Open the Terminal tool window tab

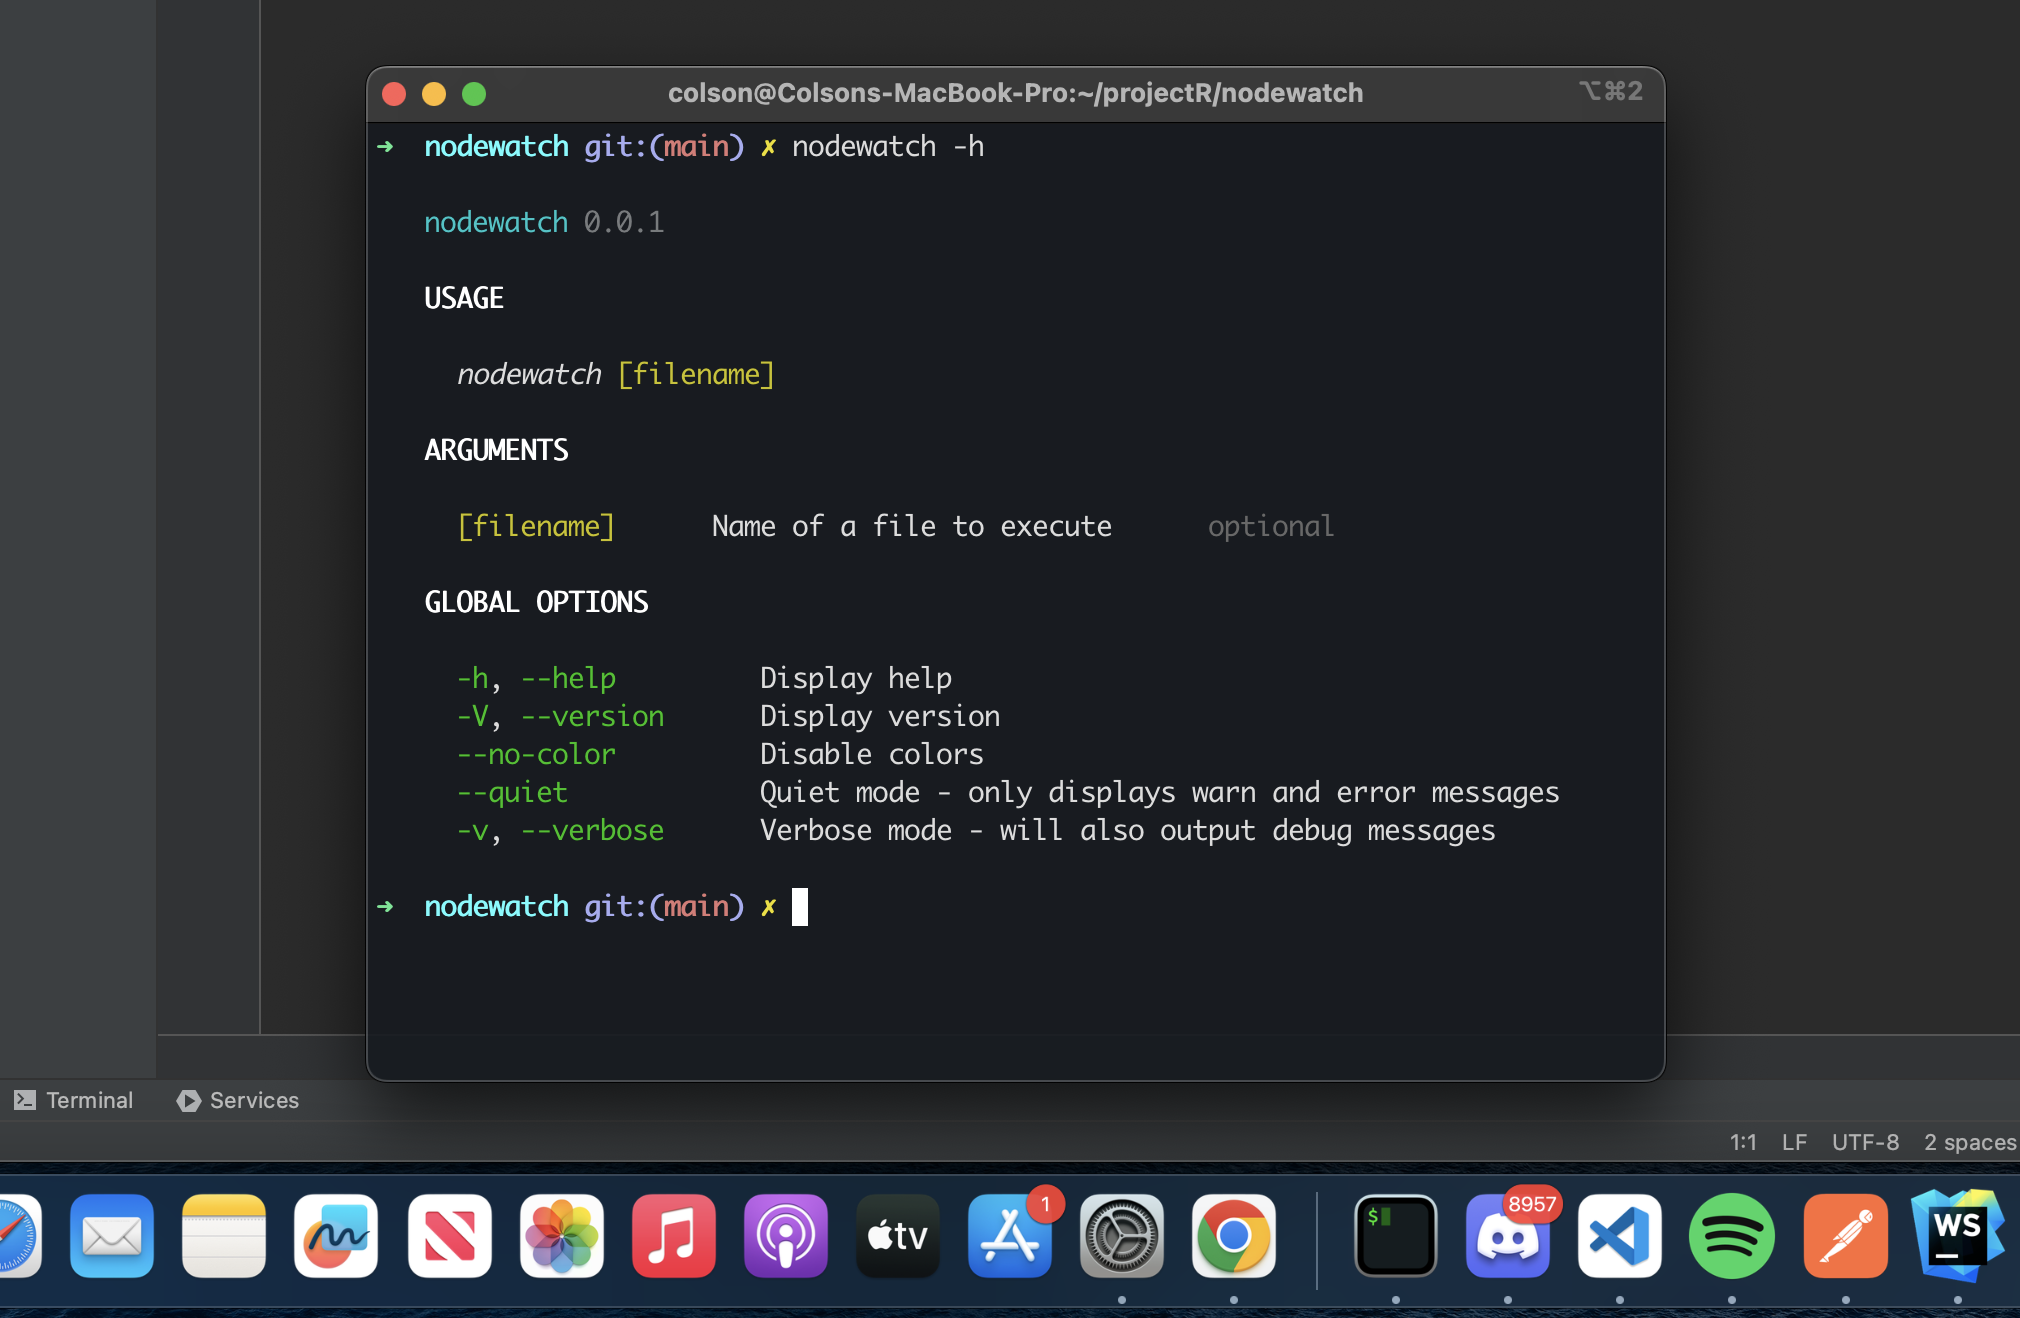(74, 1100)
